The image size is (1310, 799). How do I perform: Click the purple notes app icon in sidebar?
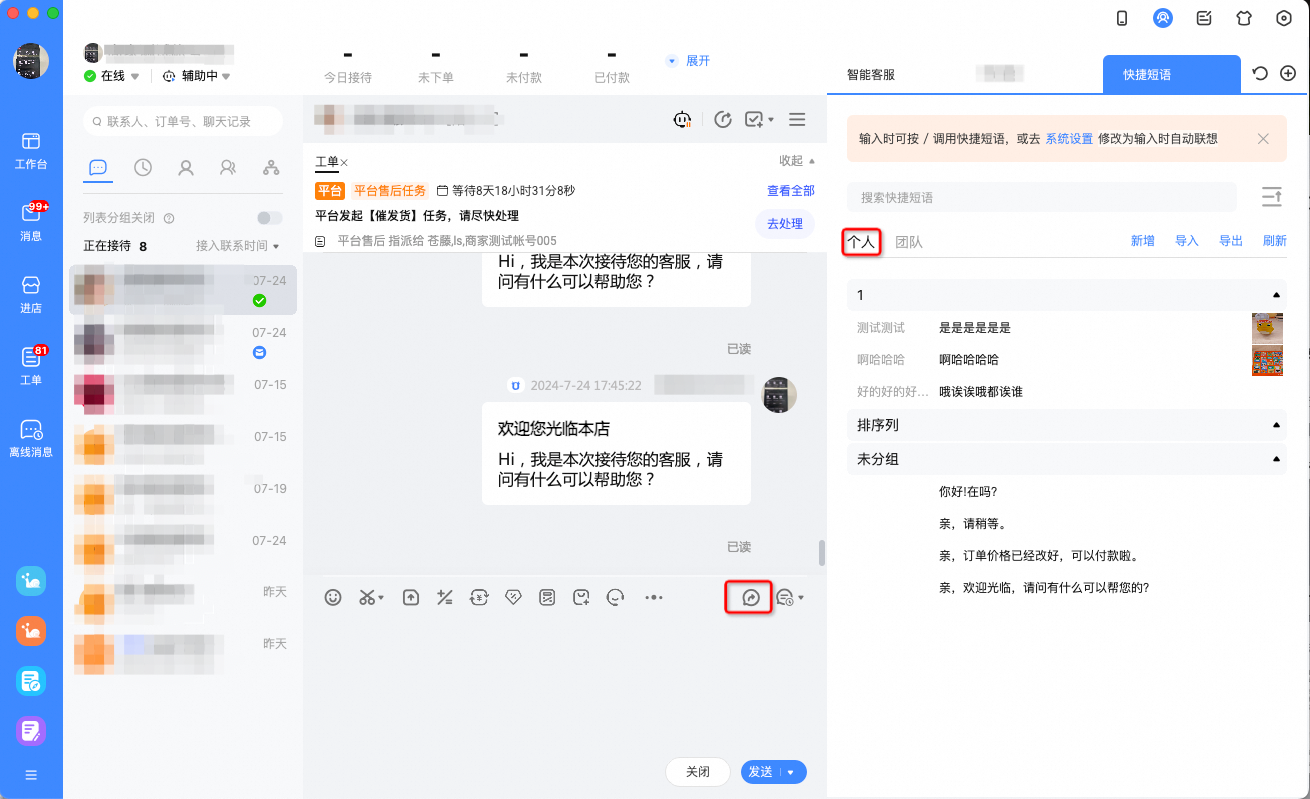[x=31, y=731]
